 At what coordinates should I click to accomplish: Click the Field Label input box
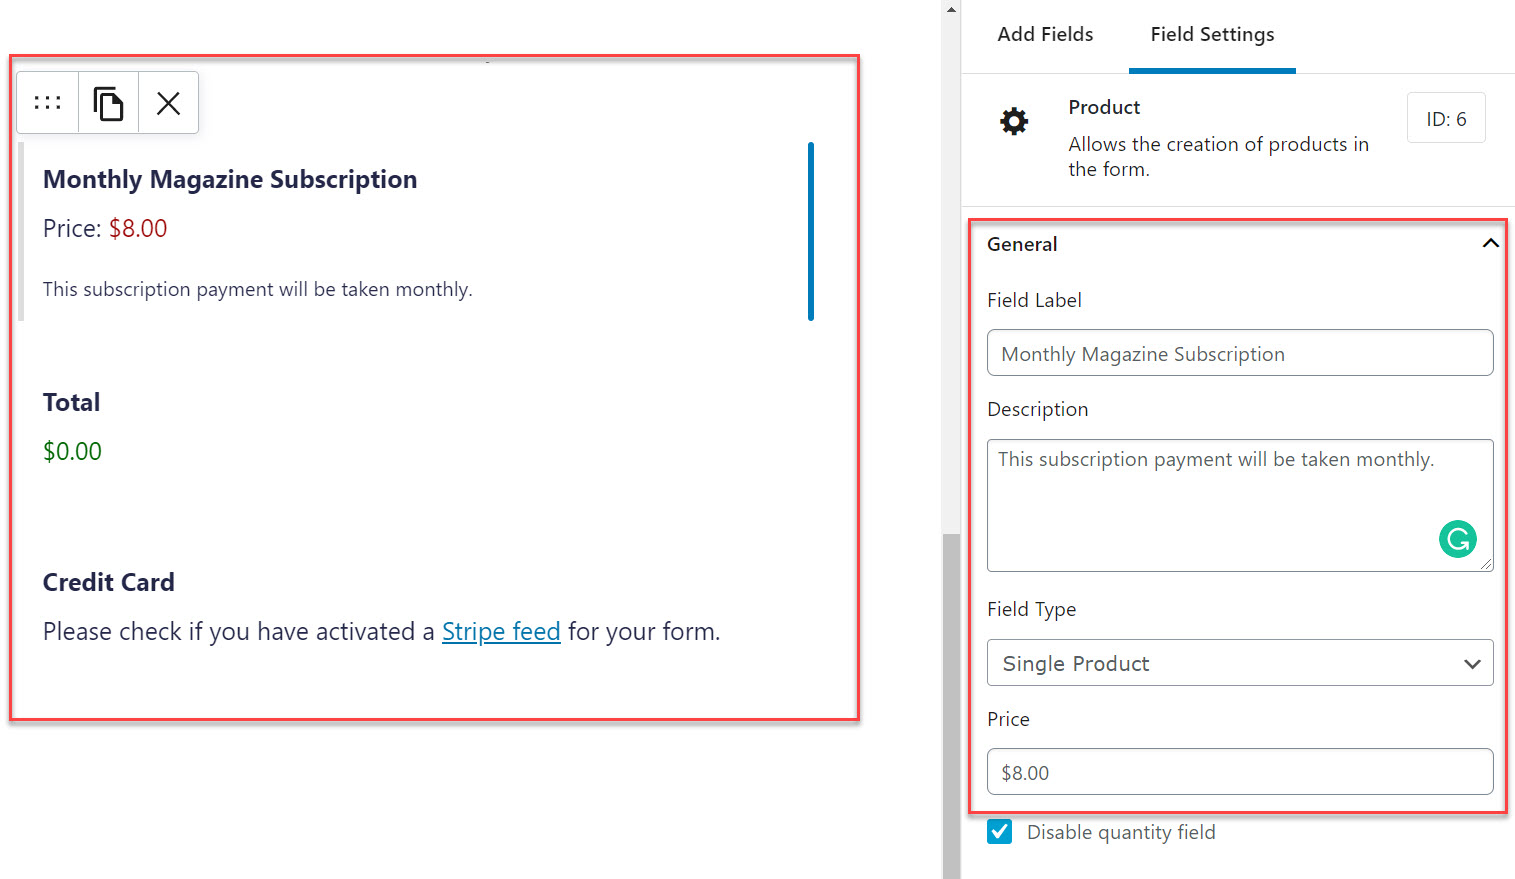coord(1239,354)
